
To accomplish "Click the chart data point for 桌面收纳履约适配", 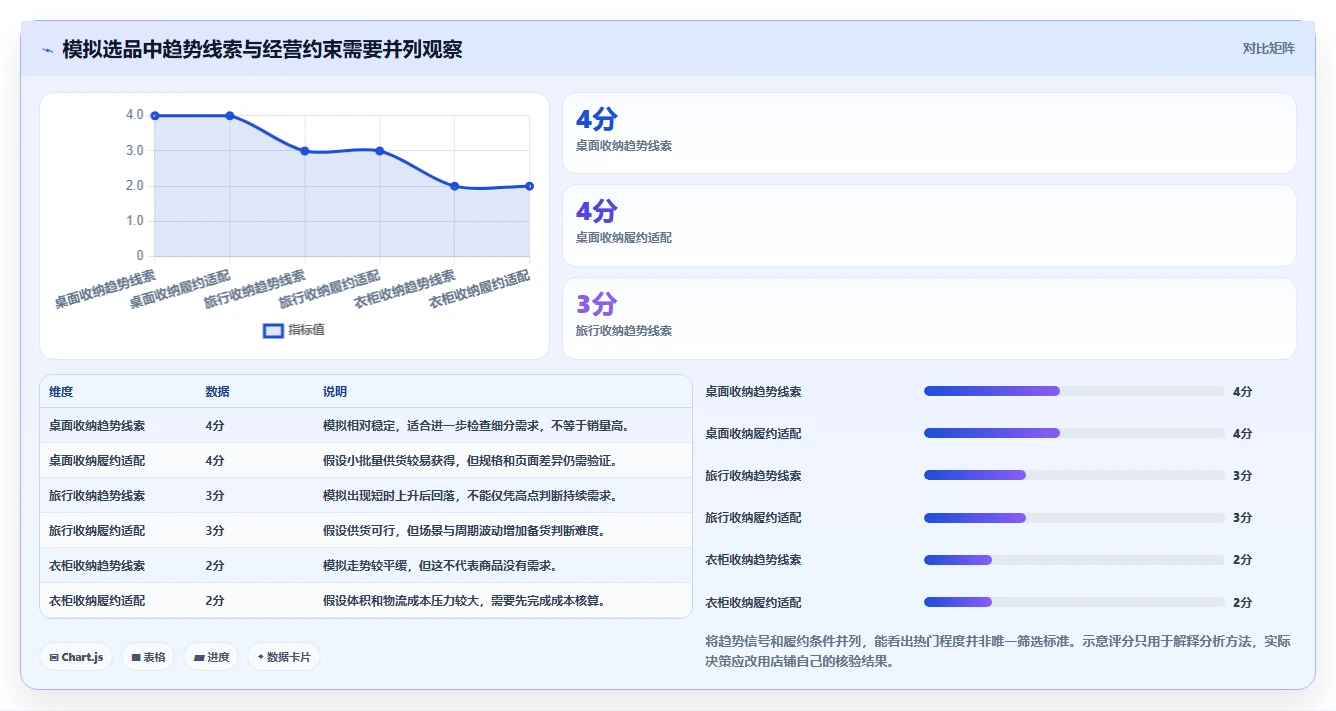I will (230, 116).
